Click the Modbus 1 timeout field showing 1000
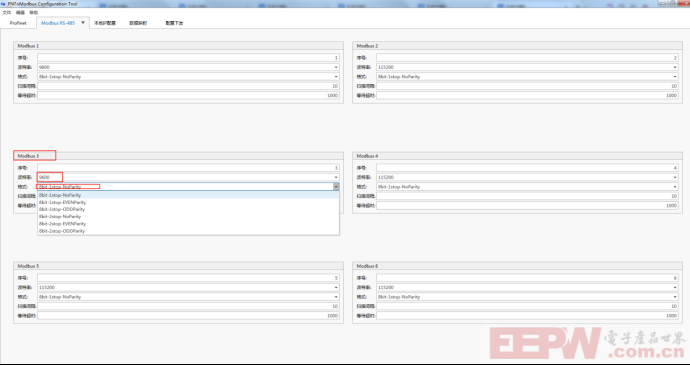Screen dimensions: 690x365 pyautogui.click(x=188, y=96)
